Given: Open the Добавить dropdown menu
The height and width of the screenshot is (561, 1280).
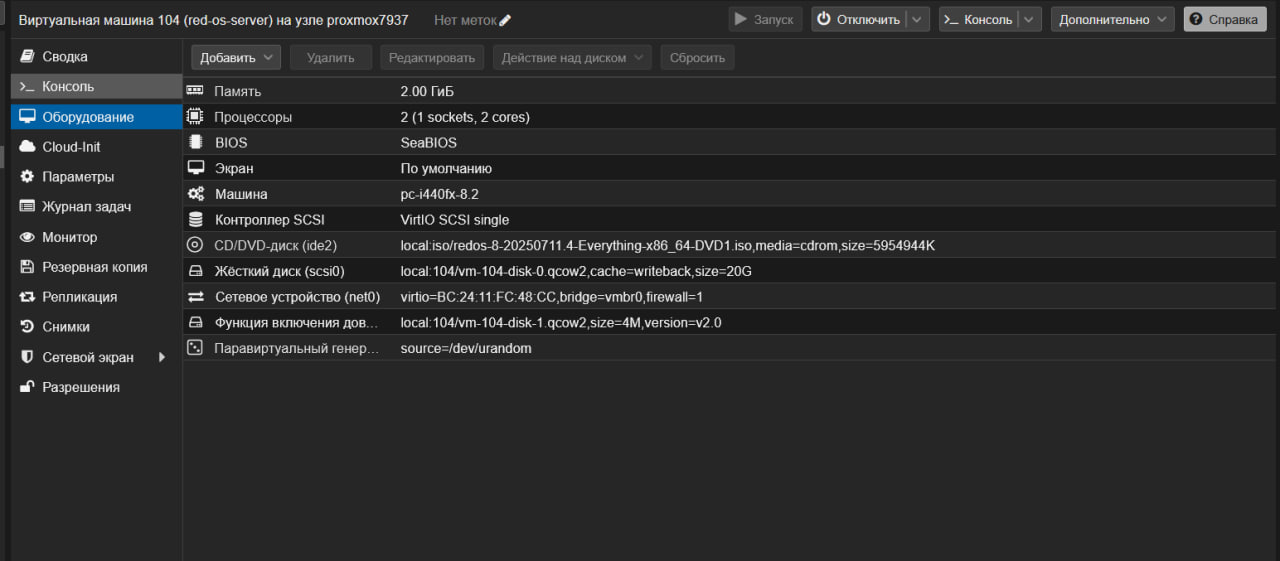Looking at the screenshot, I should point(236,58).
